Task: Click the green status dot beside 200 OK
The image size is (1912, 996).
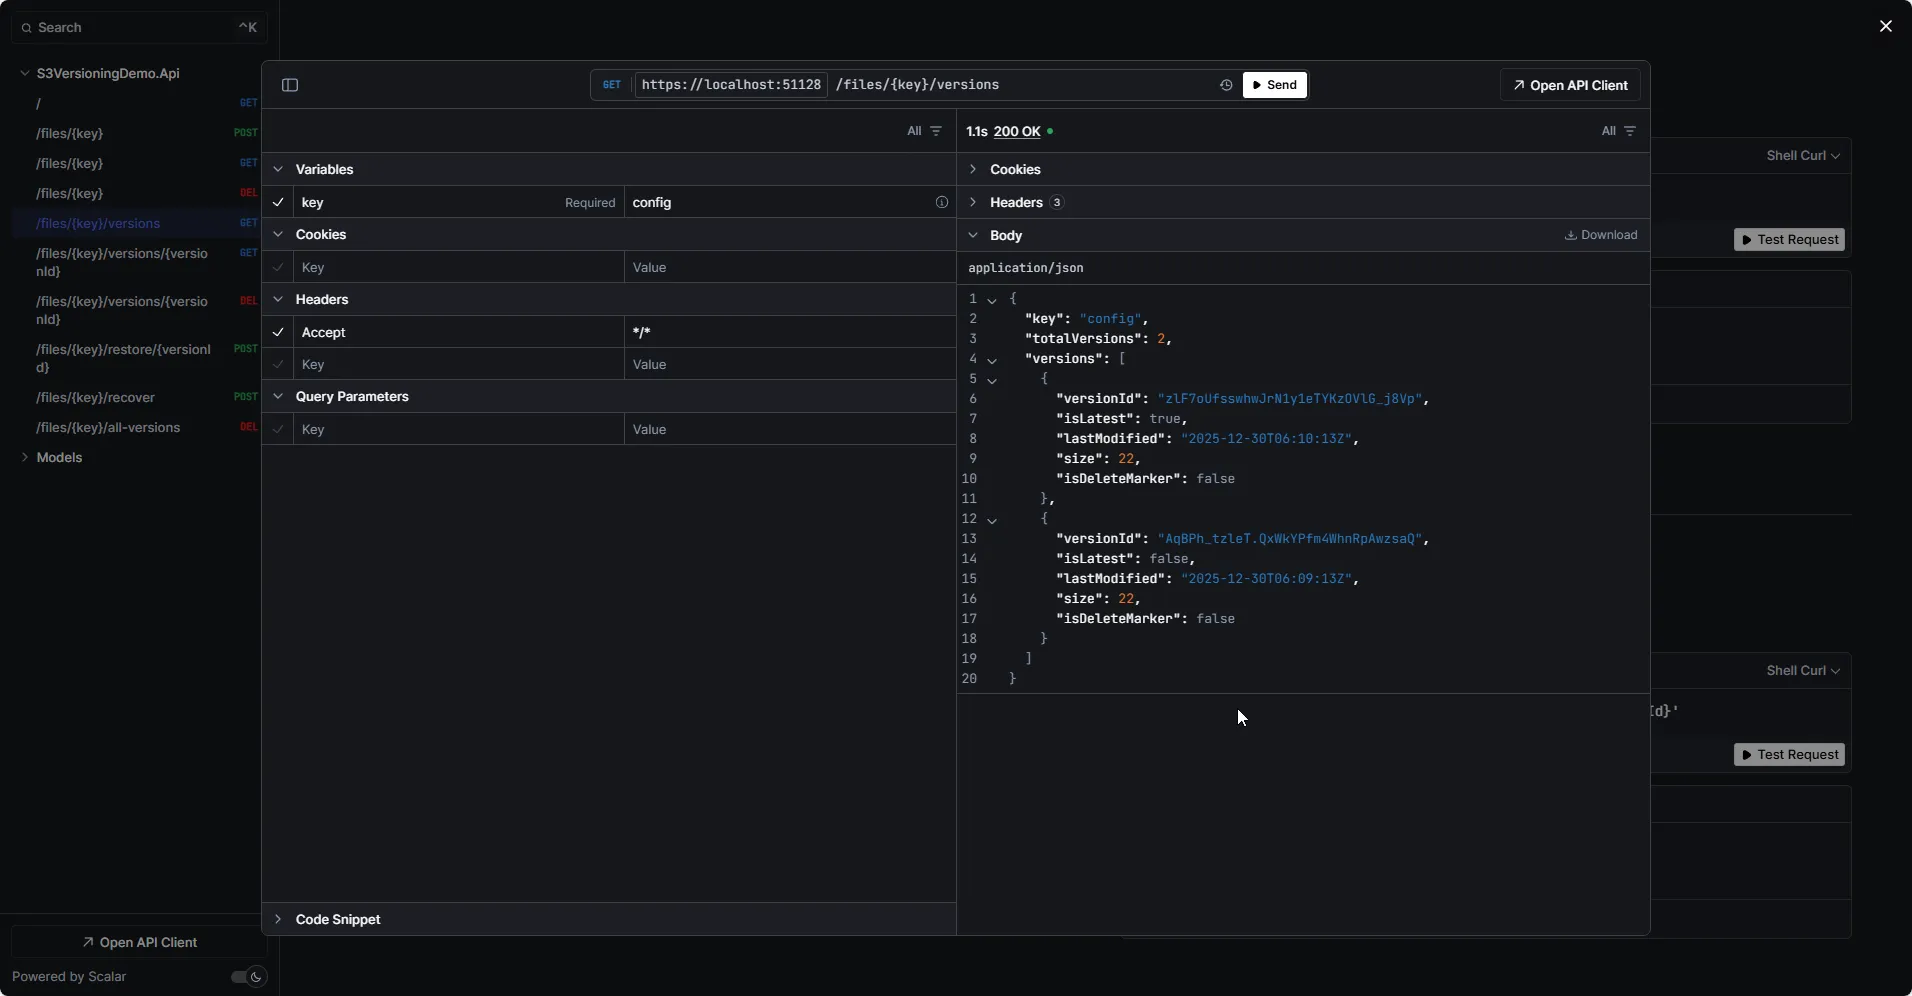Action: pyautogui.click(x=1049, y=131)
